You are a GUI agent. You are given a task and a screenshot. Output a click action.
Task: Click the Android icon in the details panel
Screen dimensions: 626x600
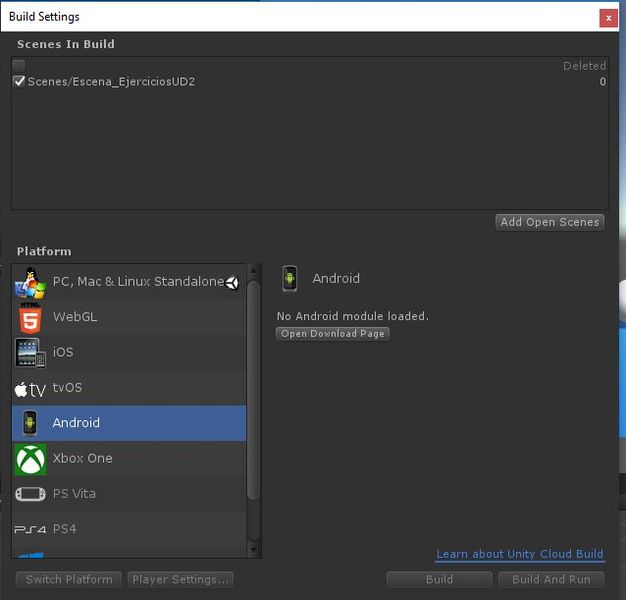[290, 278]
